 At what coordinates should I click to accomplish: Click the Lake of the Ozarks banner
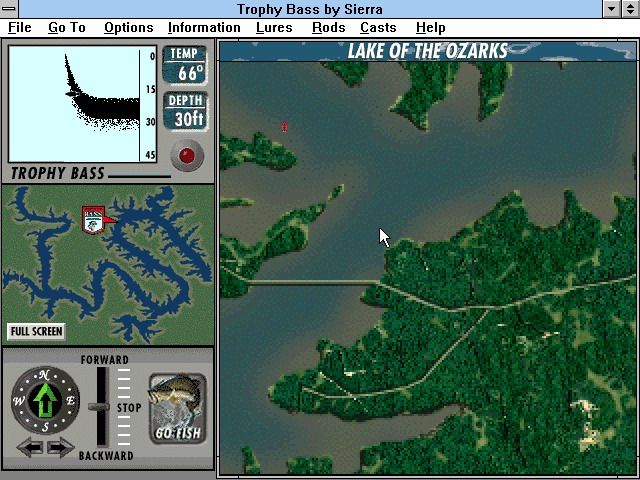coord(427,51)
